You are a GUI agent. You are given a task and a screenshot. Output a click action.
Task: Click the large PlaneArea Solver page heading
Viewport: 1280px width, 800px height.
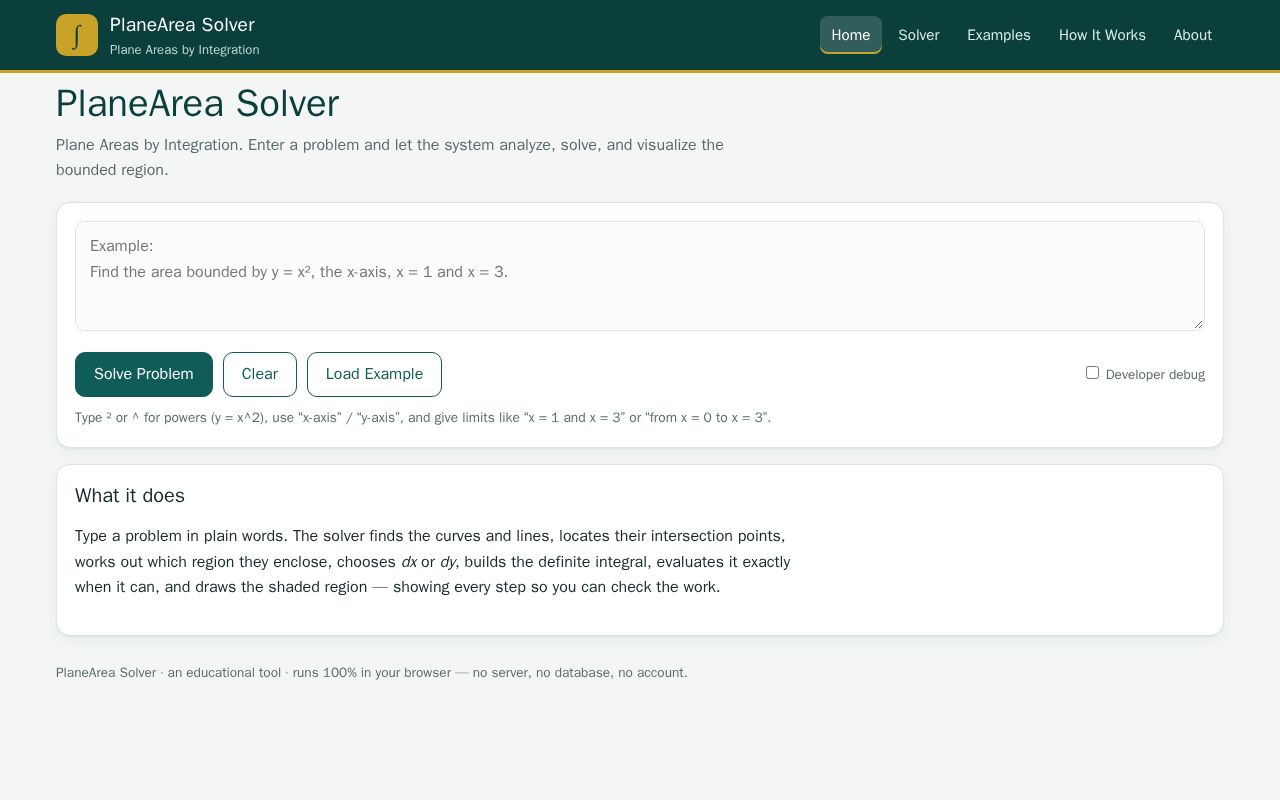click(197, 104)
